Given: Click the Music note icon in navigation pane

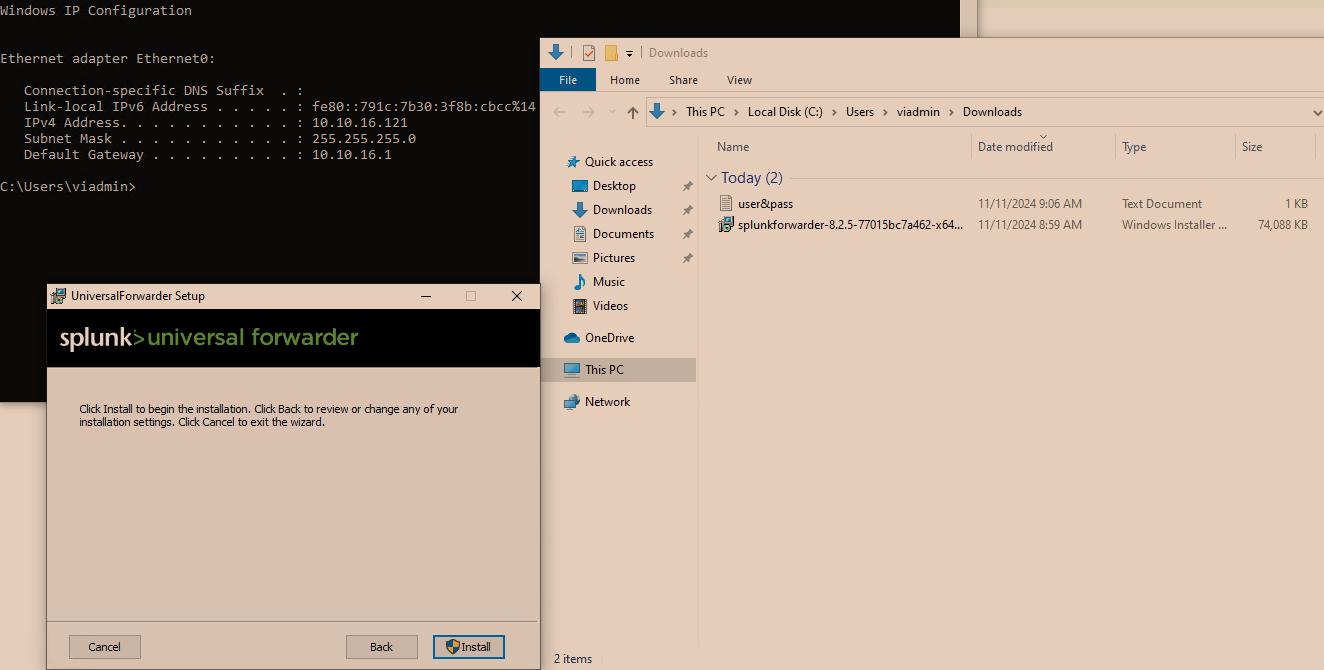Looking at the screenshot, I should 580,282.
